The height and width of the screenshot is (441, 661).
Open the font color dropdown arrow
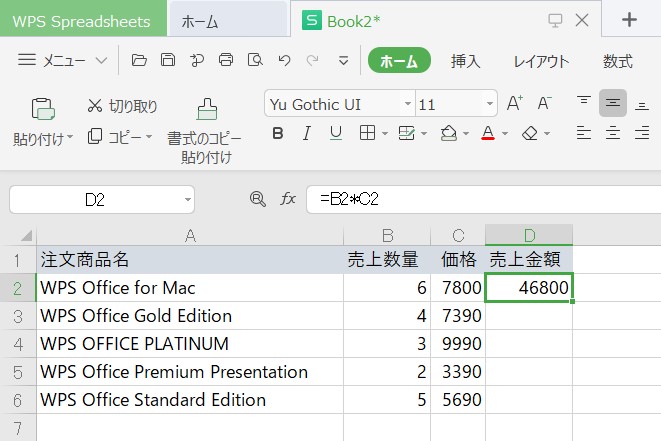click(x=505, y=134)
